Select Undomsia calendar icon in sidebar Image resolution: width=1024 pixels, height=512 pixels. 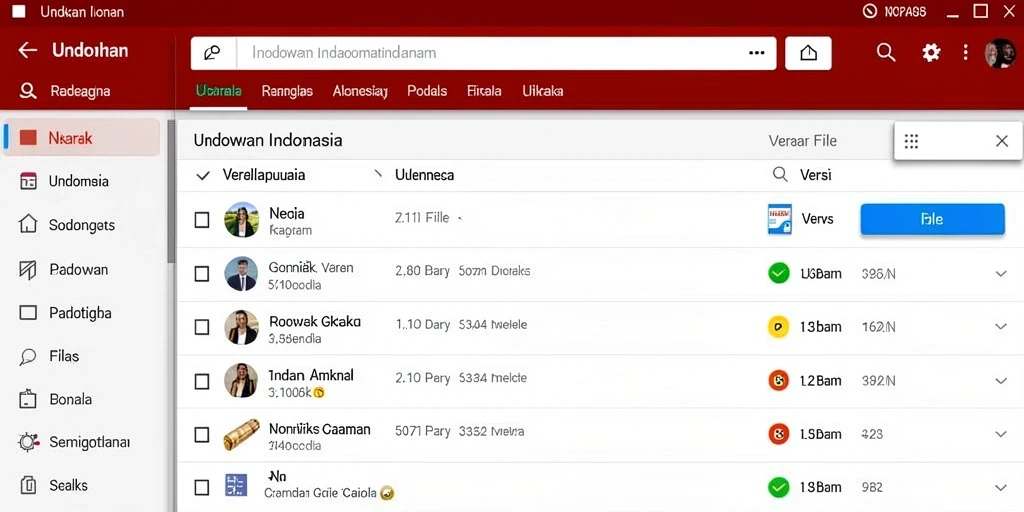tap(28, 182)
